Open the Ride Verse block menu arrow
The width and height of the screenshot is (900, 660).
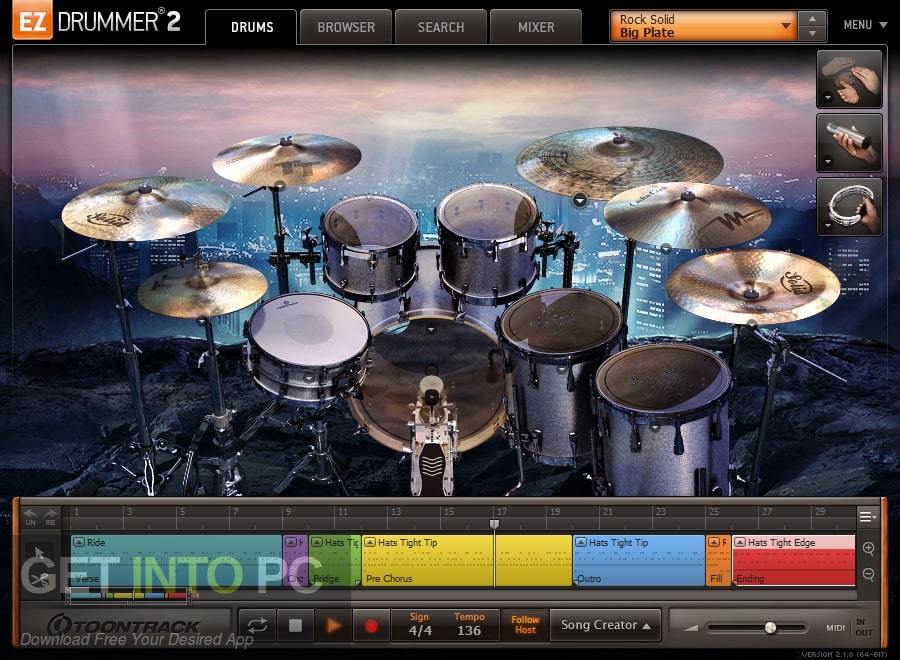pyautogui.click(x=79, y=542)
